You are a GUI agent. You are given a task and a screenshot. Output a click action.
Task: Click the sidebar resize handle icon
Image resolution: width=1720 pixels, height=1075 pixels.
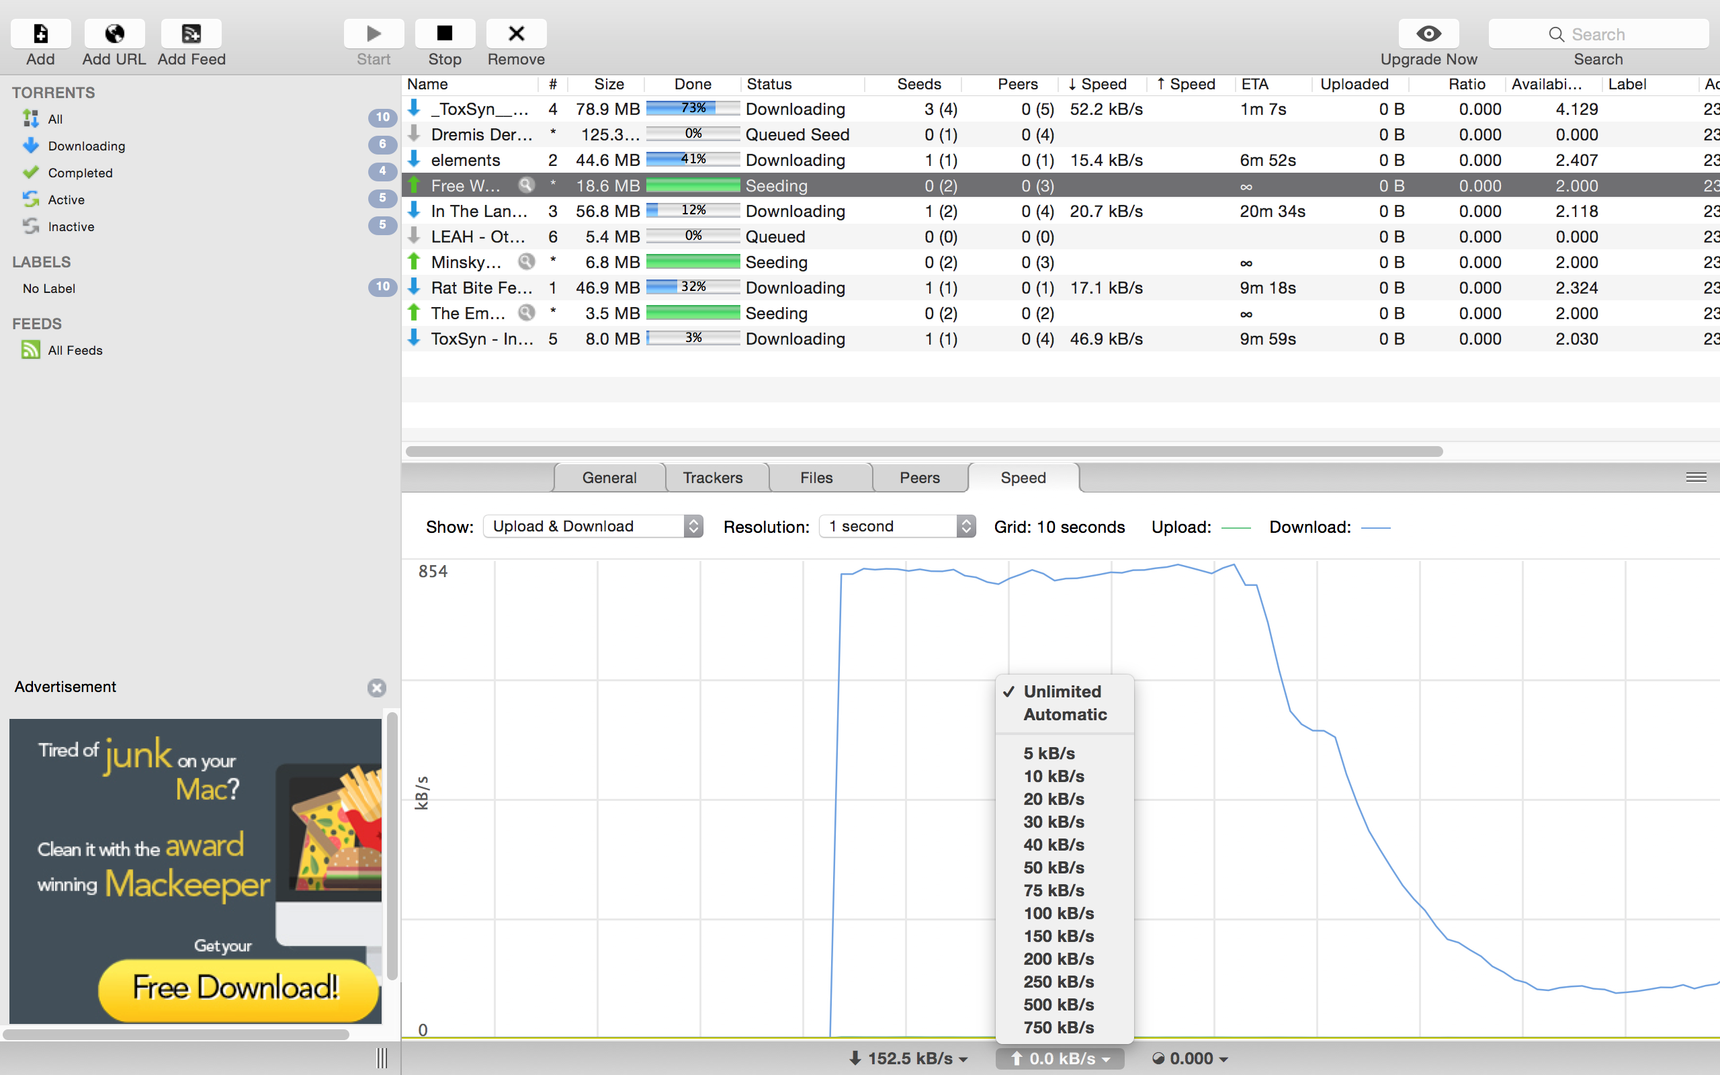[382, 1058]
